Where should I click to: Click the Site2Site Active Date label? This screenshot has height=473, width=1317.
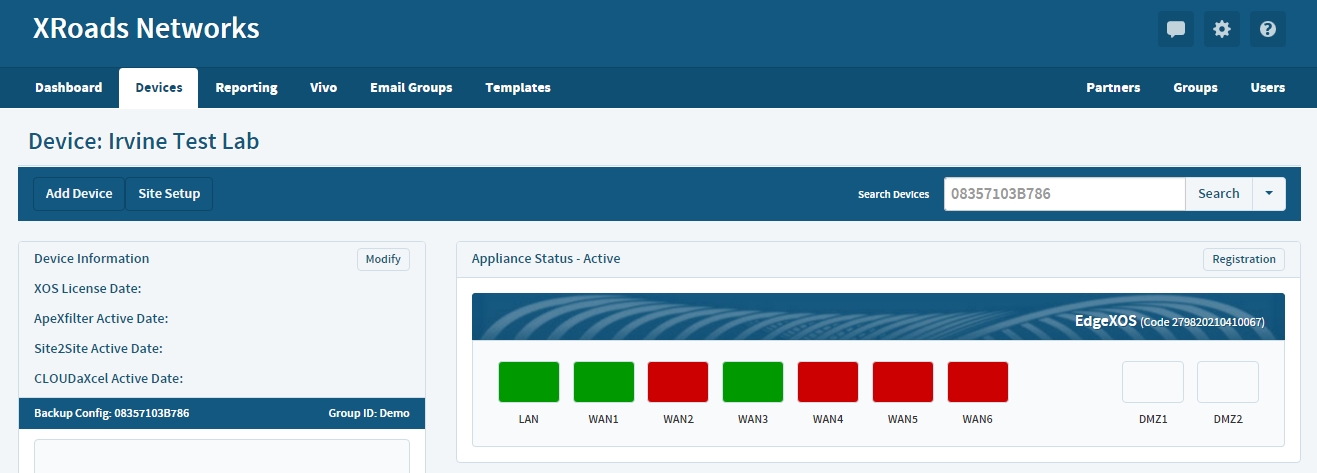click(x=98, y=349)
